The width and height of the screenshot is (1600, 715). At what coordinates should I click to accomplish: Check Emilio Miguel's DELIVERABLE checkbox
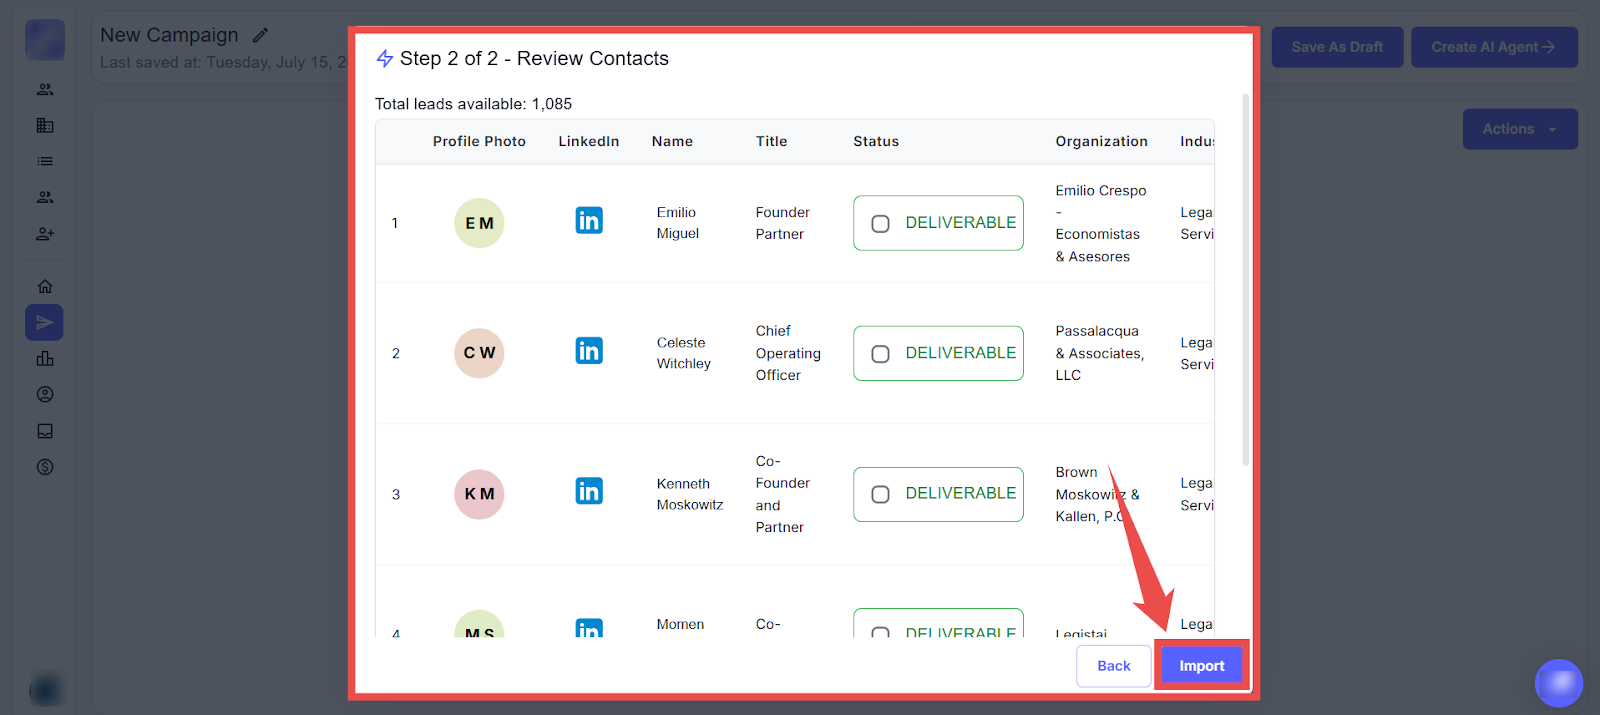pos(880,224)
